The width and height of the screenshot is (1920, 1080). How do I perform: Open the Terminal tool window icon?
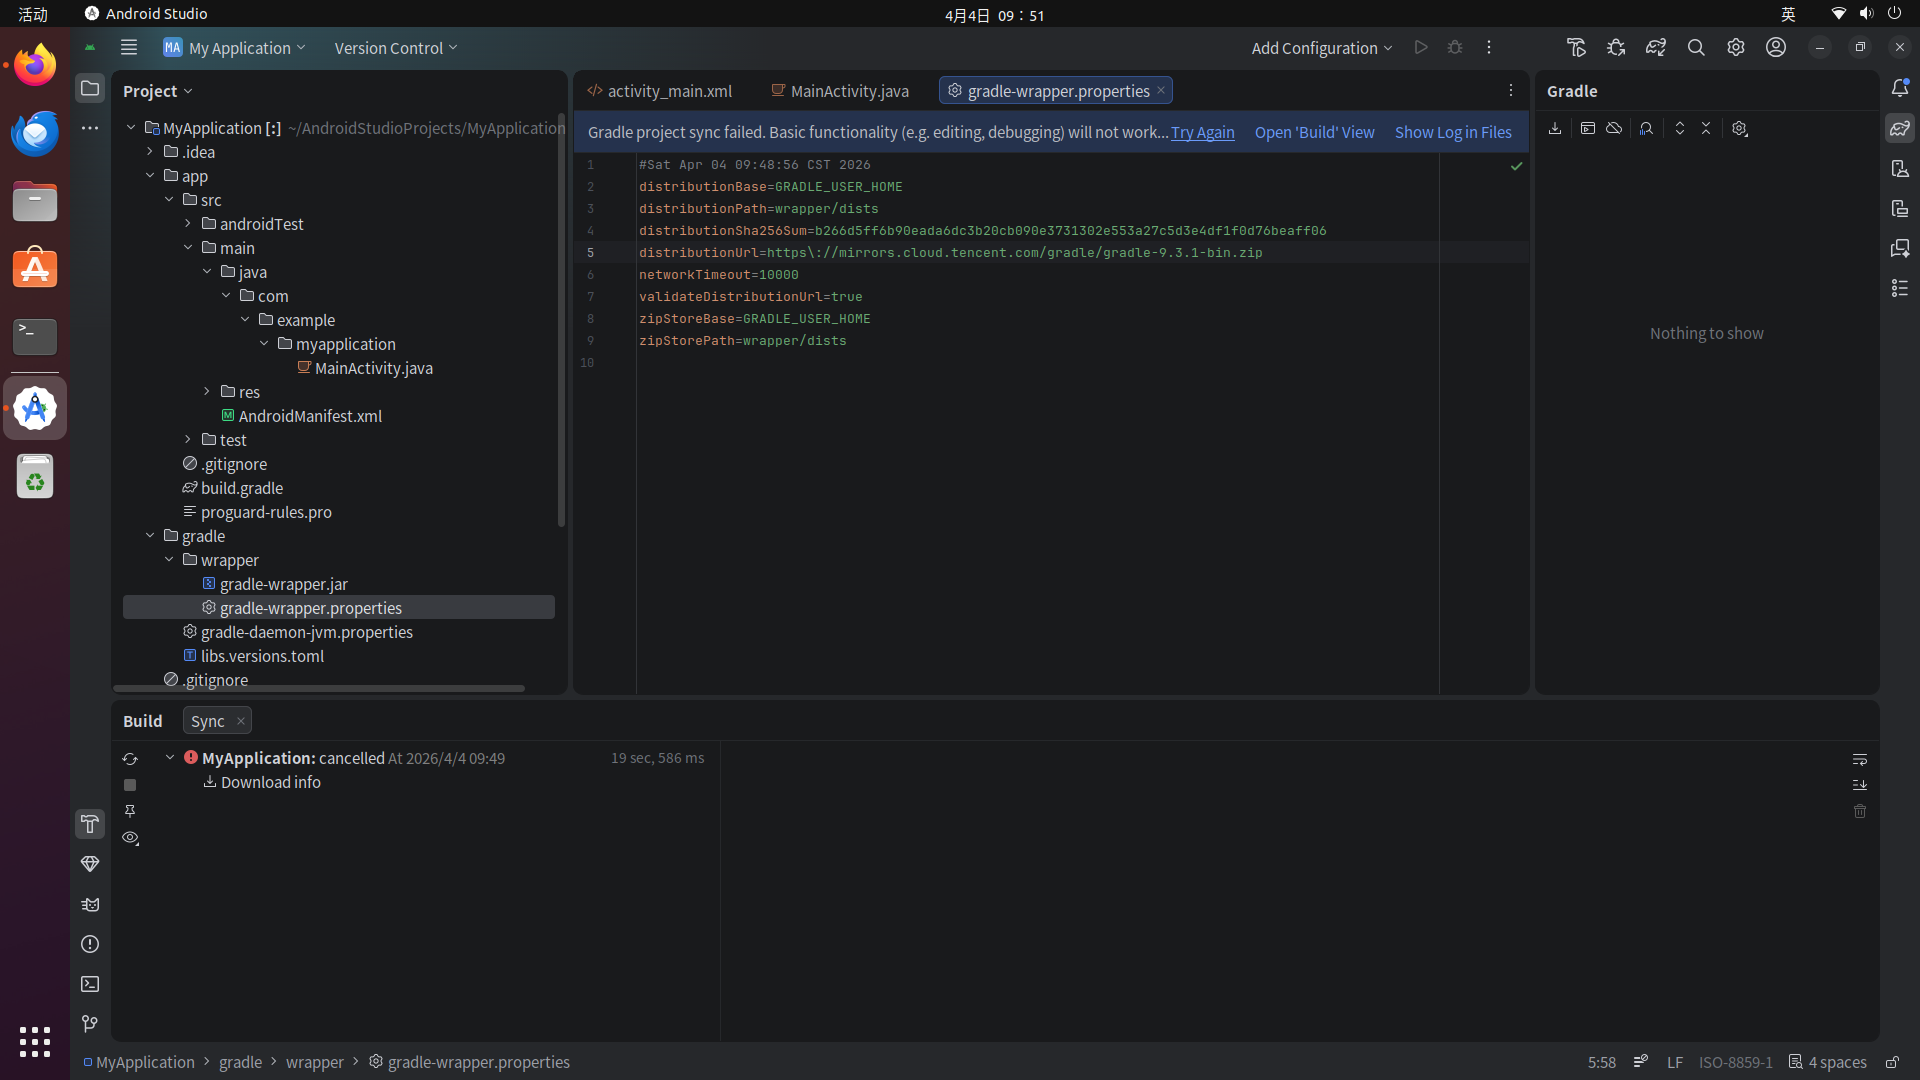[x=90, y=984]
